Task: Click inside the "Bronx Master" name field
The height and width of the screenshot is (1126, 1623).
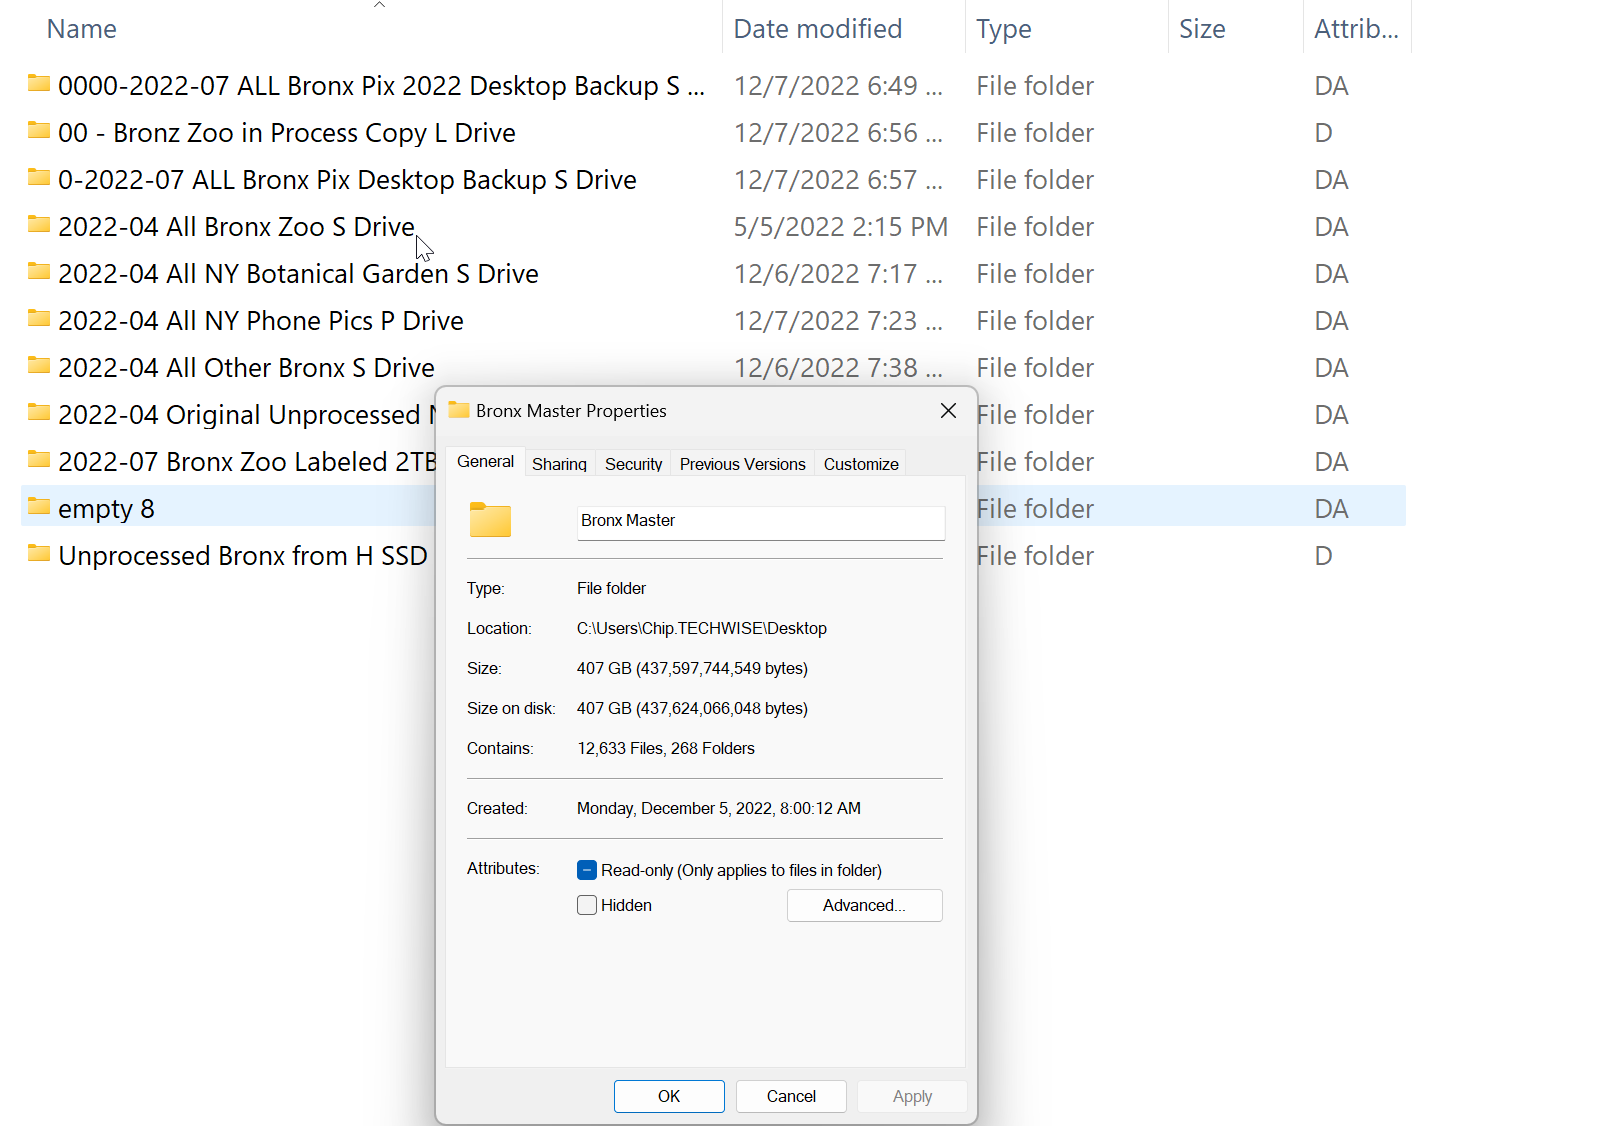Action: point(760,521)
